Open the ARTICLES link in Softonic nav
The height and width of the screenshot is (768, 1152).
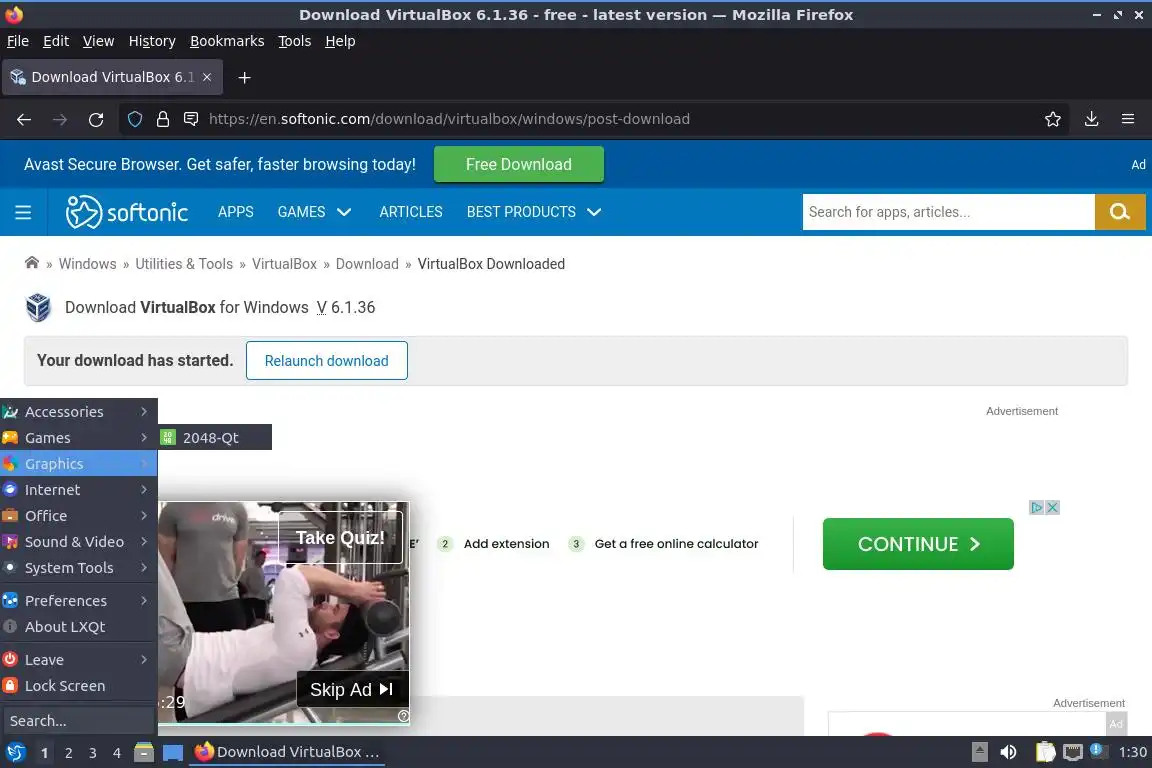click(411, 212)
